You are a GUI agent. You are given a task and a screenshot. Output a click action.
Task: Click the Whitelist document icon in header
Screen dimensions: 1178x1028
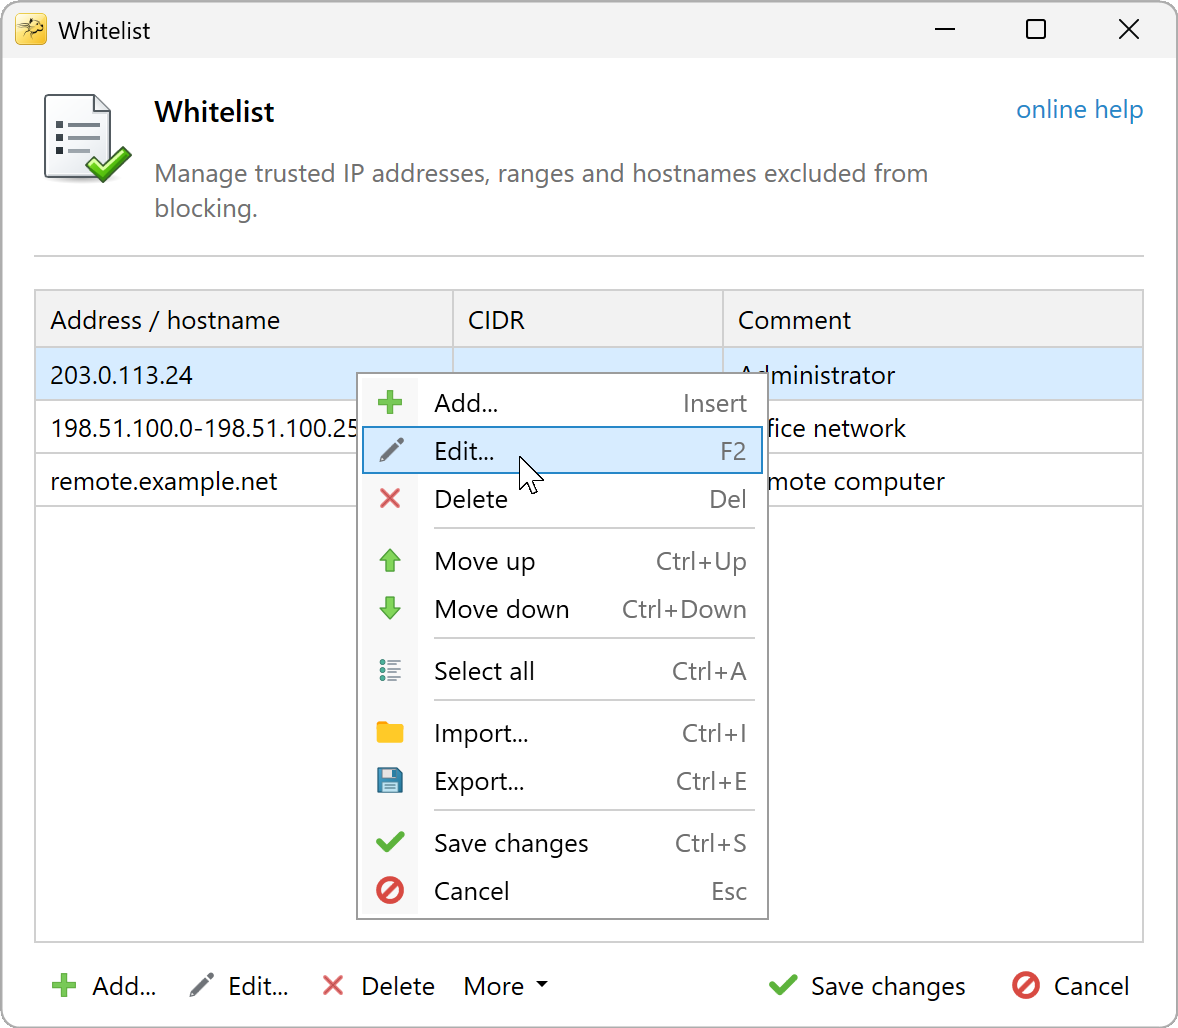pyautogui.click(x=87, y=138)
